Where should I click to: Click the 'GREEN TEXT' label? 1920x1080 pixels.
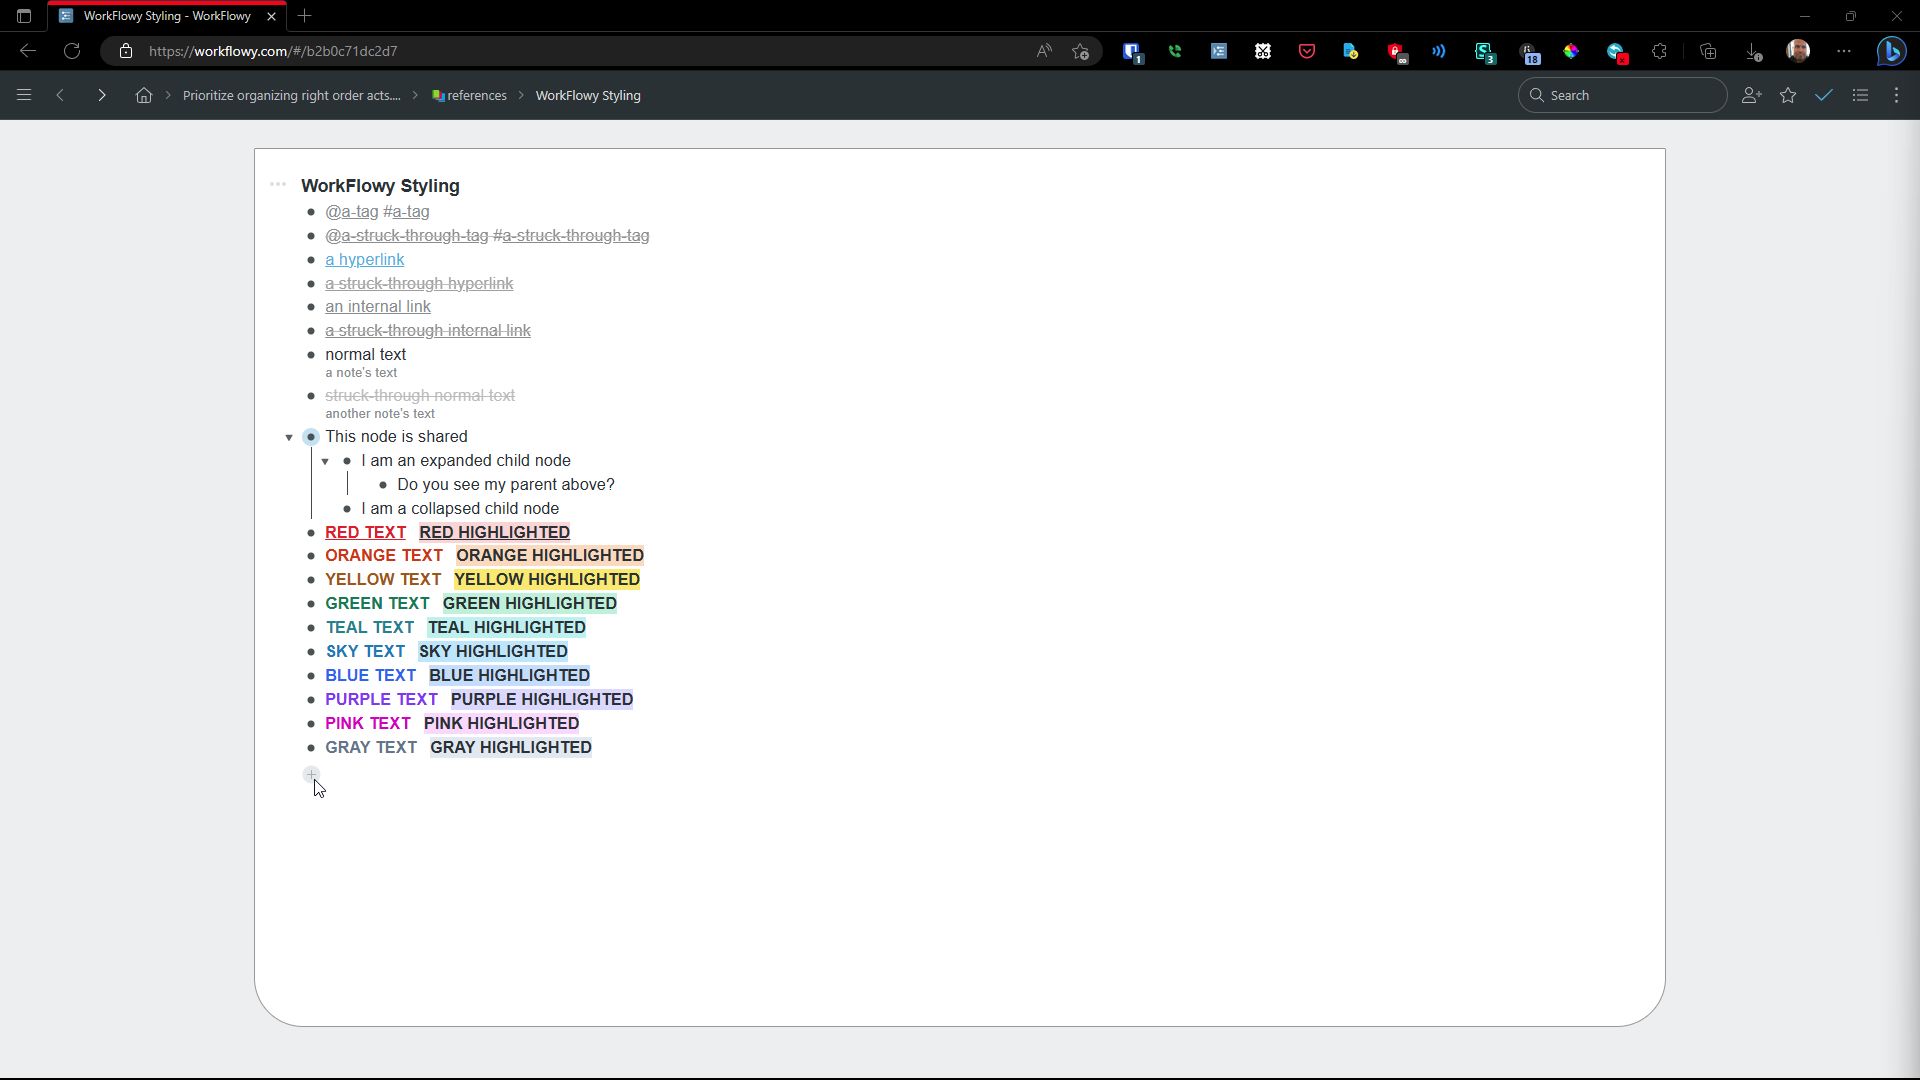coord(377,604)
